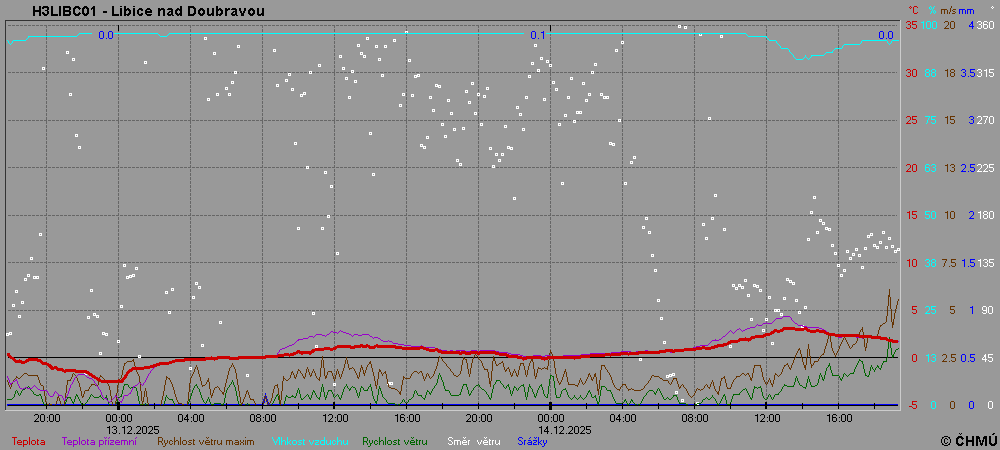Image resolution: width=1000 pixels, height=450 pixels.
Task: Click the m/s unit label
Action: (x=948, y=9)
